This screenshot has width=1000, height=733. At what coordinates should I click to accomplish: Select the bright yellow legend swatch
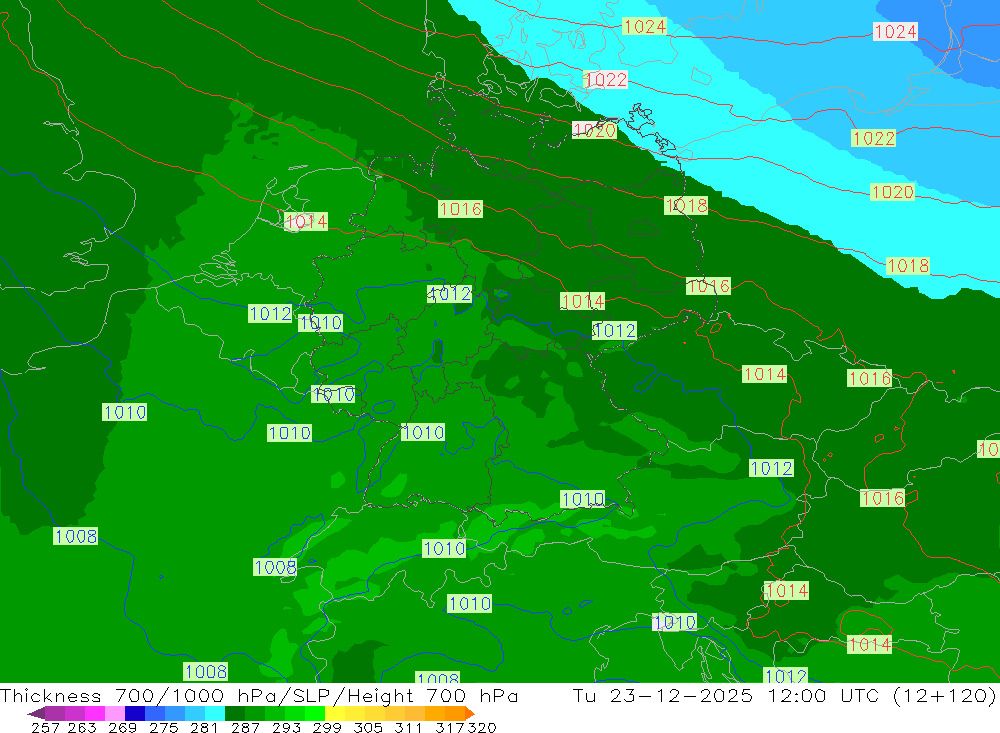tap(335, 713)
